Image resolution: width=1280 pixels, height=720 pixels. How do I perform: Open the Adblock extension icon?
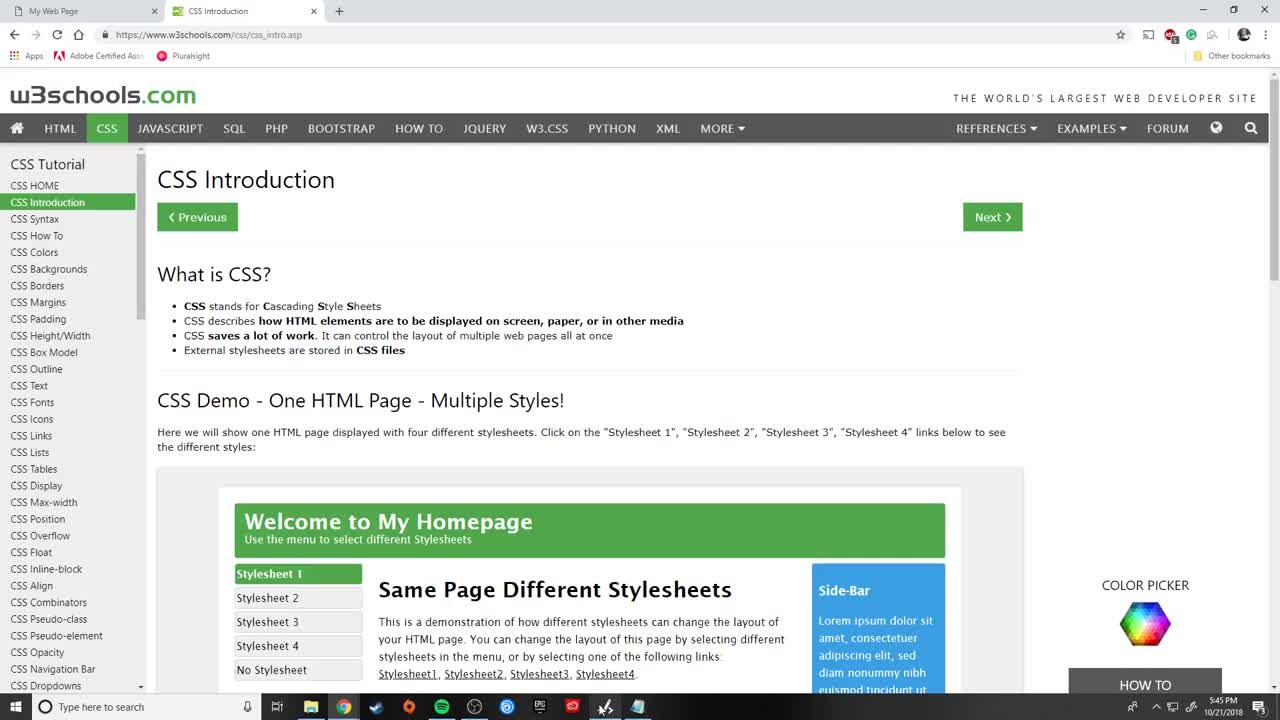1171,35
